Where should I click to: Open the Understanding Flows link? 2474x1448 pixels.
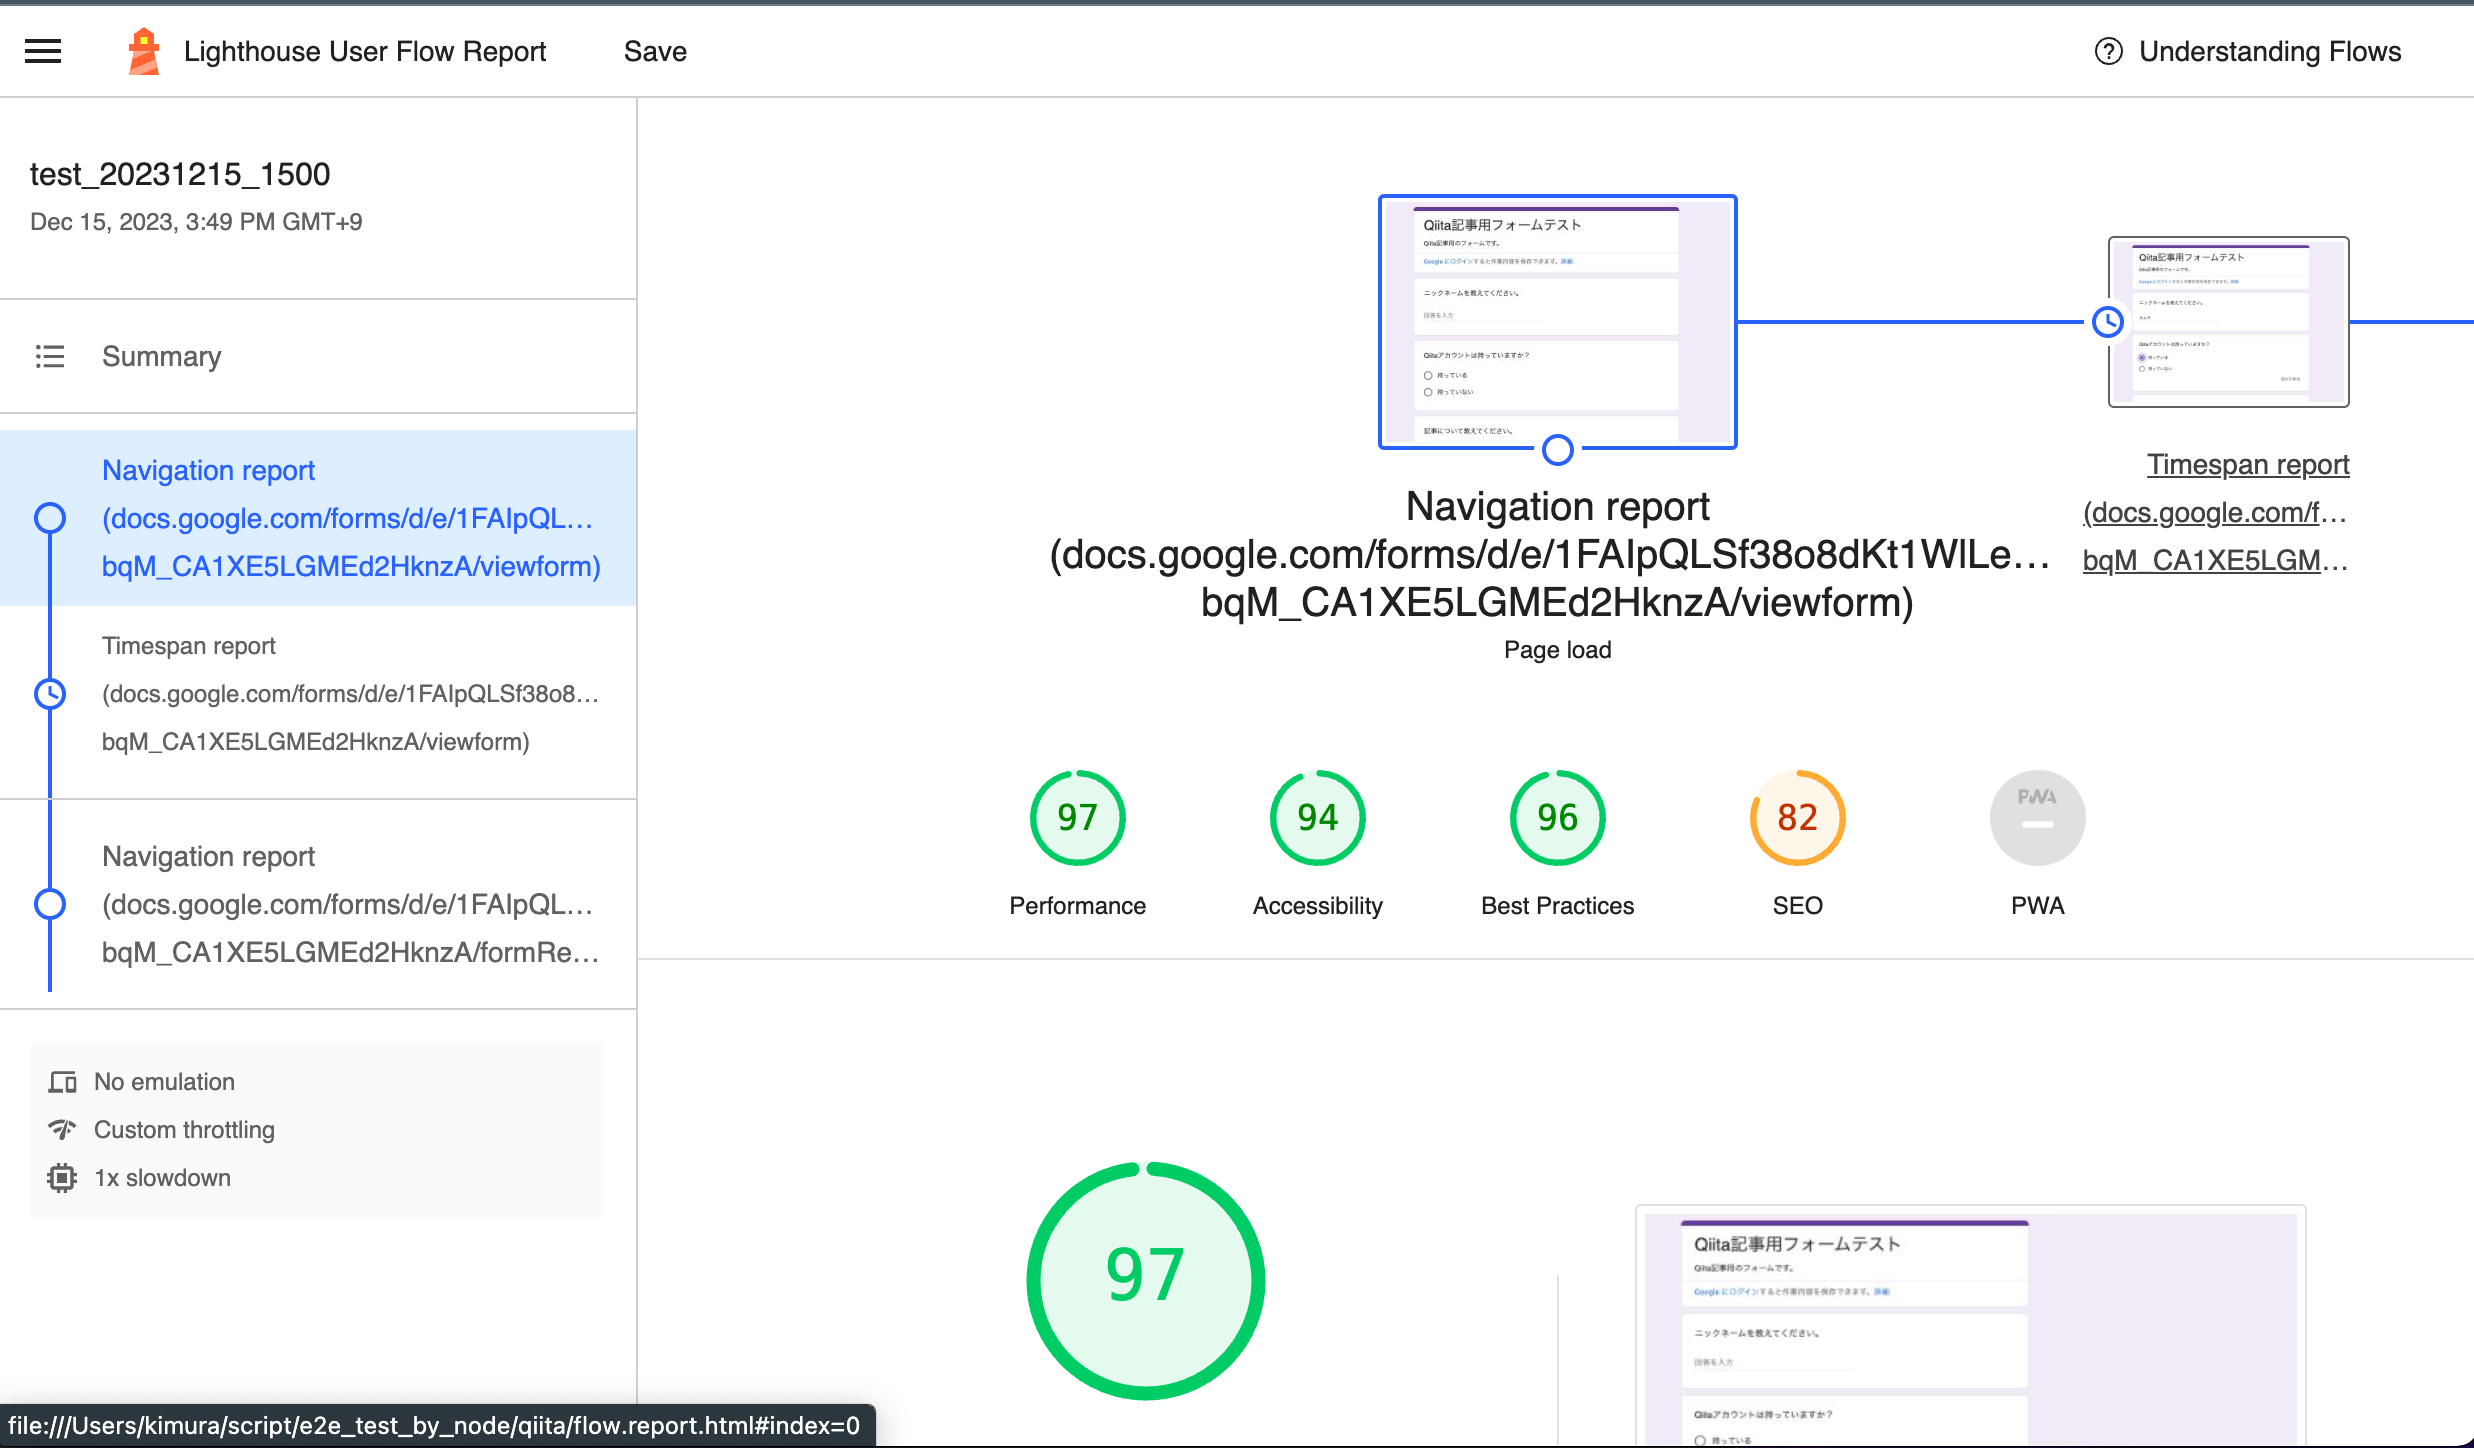pyautogui.click(x=2269, y=51)
